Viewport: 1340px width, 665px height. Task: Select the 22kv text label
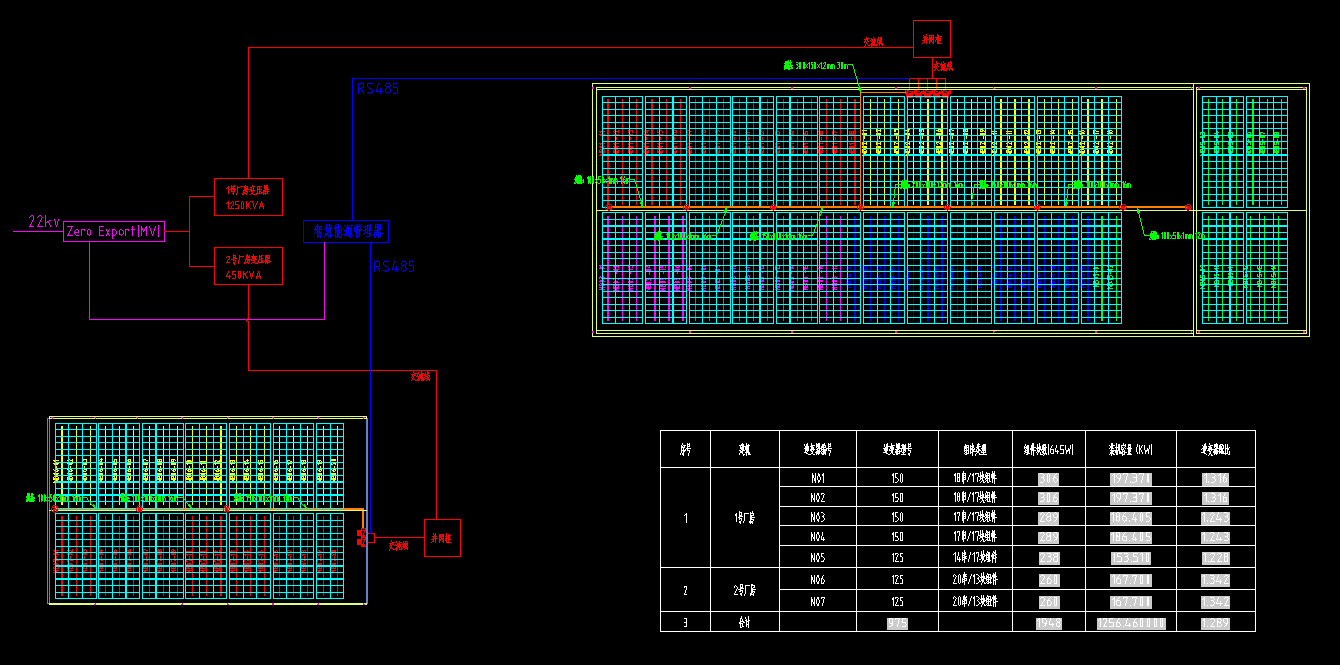44,222
